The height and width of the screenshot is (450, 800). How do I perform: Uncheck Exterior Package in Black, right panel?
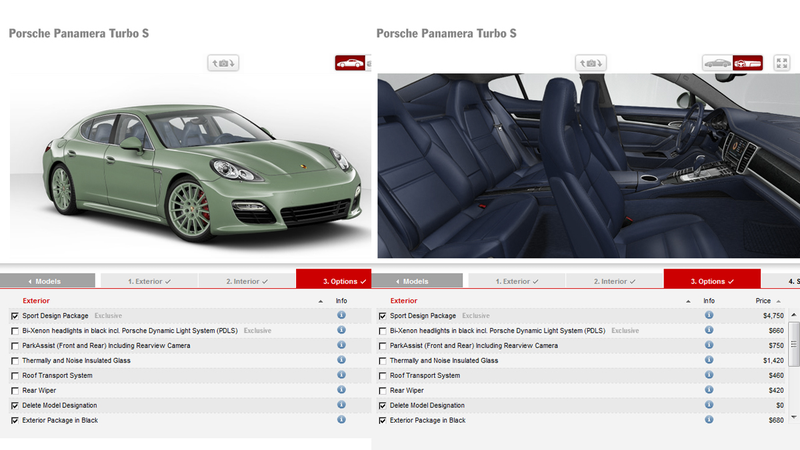point(383,420)
